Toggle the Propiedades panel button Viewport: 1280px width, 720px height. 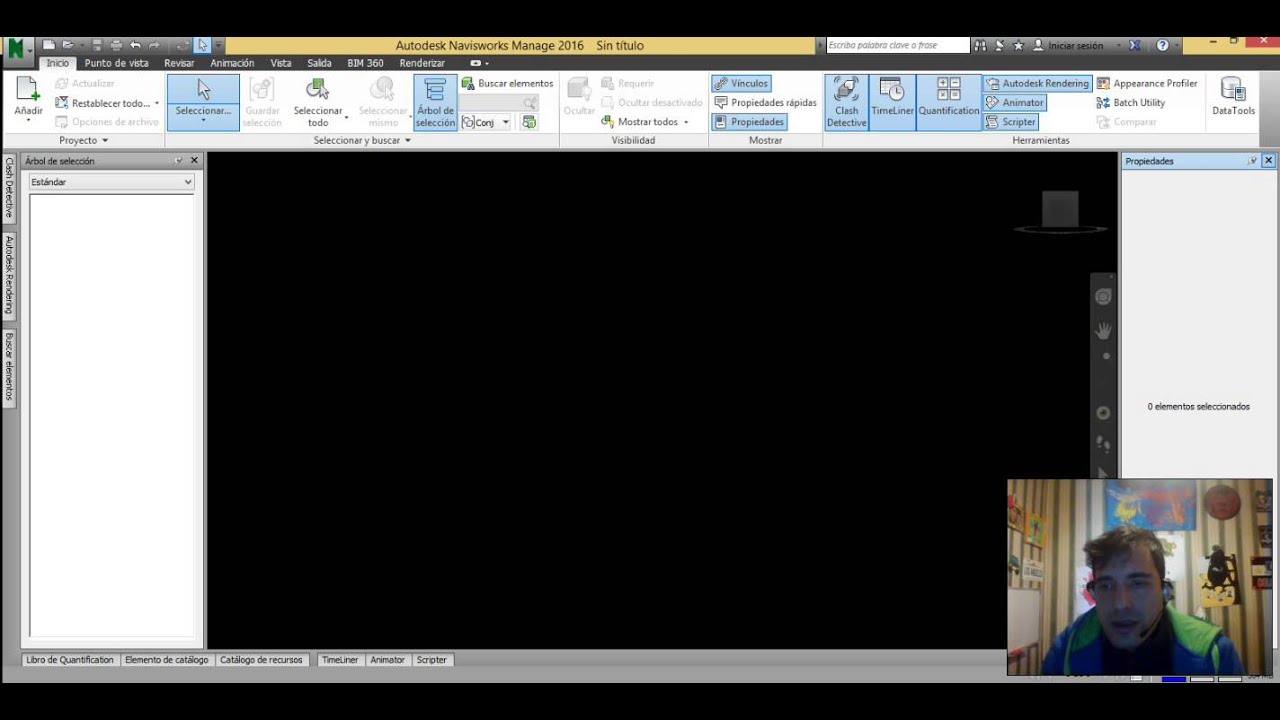pyautogui.click(x=749, y=122)
